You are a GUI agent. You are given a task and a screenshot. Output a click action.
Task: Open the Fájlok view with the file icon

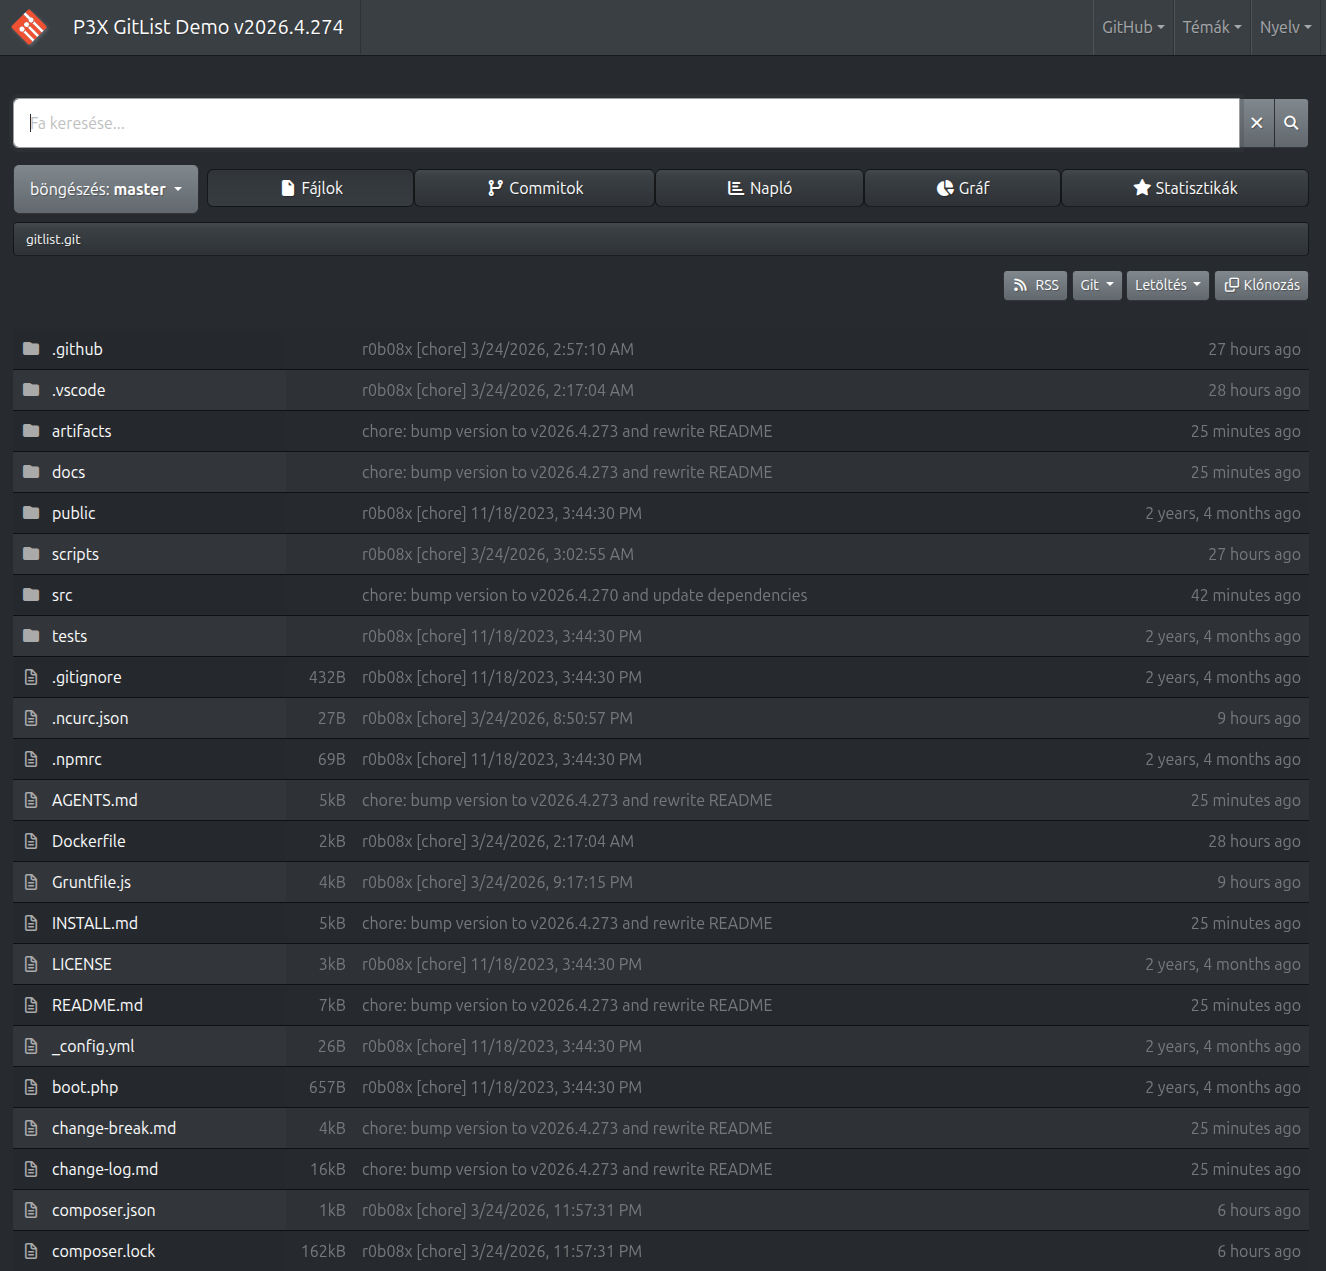284,187
